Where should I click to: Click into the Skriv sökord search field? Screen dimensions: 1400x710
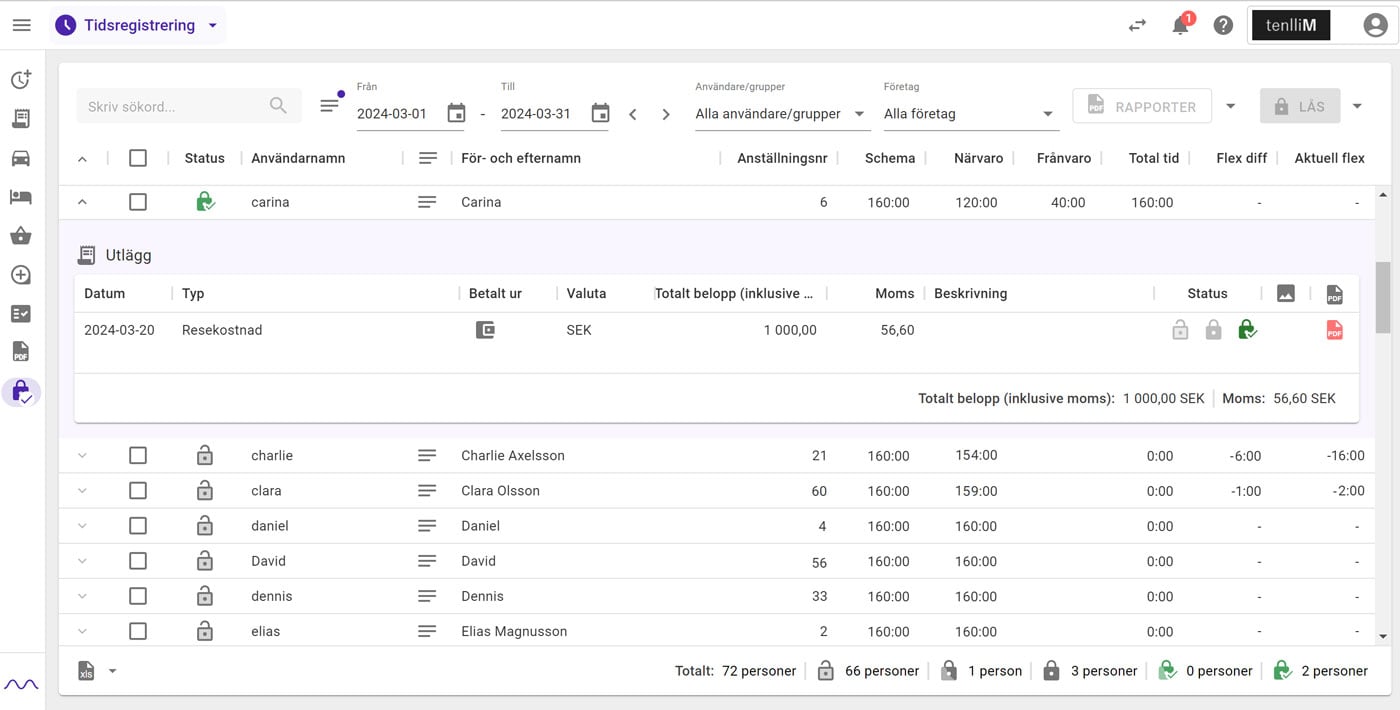pyautogui.click(x=189, y=106)
